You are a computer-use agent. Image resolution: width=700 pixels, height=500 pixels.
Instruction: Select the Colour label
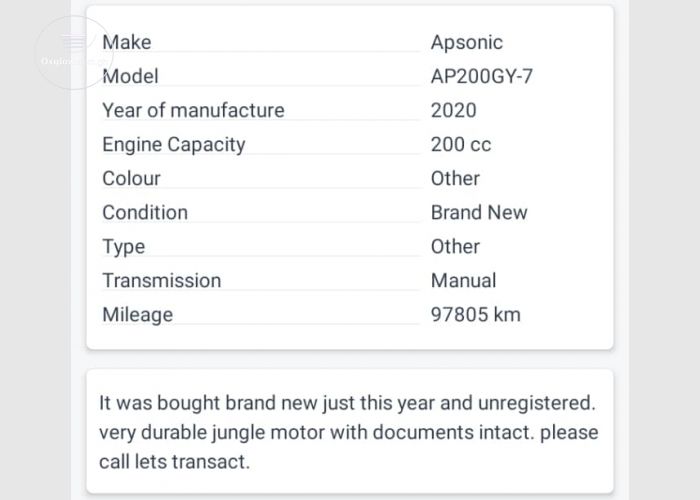click(x=131, y=179)
